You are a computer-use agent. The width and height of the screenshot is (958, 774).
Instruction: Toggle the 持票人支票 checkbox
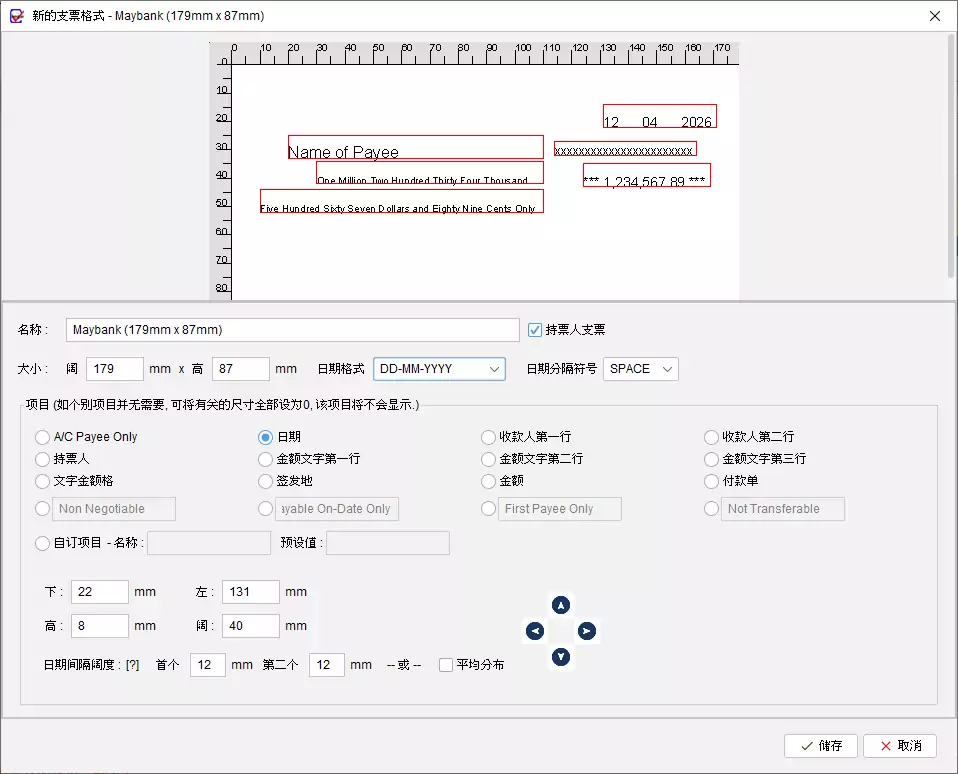click(535, 330)
